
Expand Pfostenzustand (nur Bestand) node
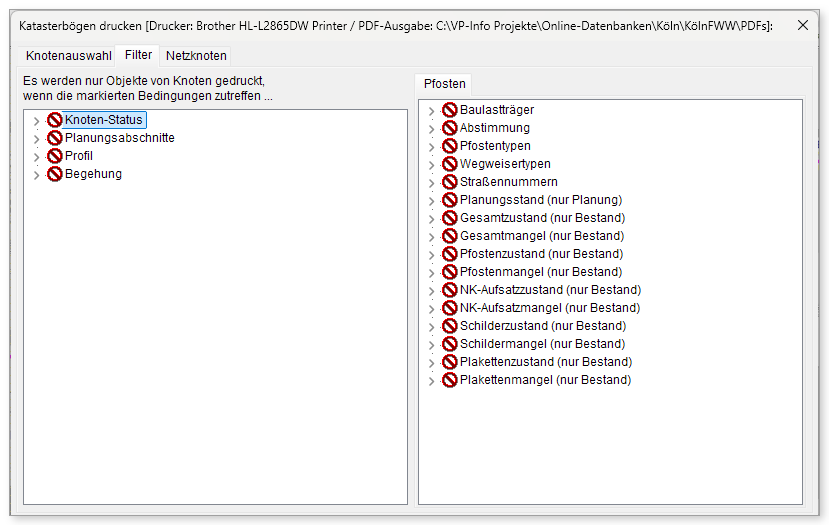[x=431, y=255]
